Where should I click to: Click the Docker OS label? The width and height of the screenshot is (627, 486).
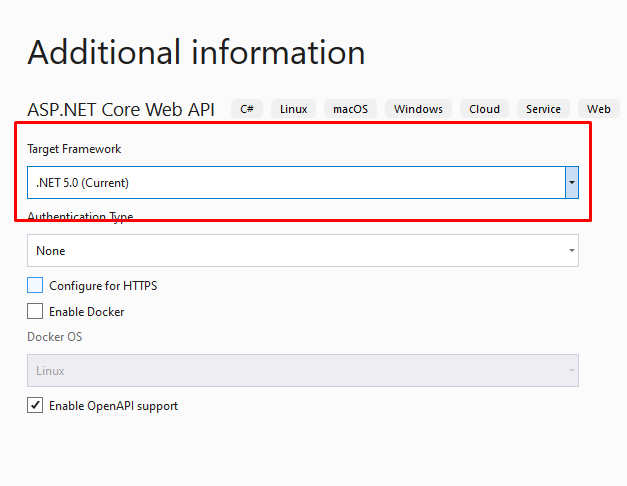pos(55,337)
